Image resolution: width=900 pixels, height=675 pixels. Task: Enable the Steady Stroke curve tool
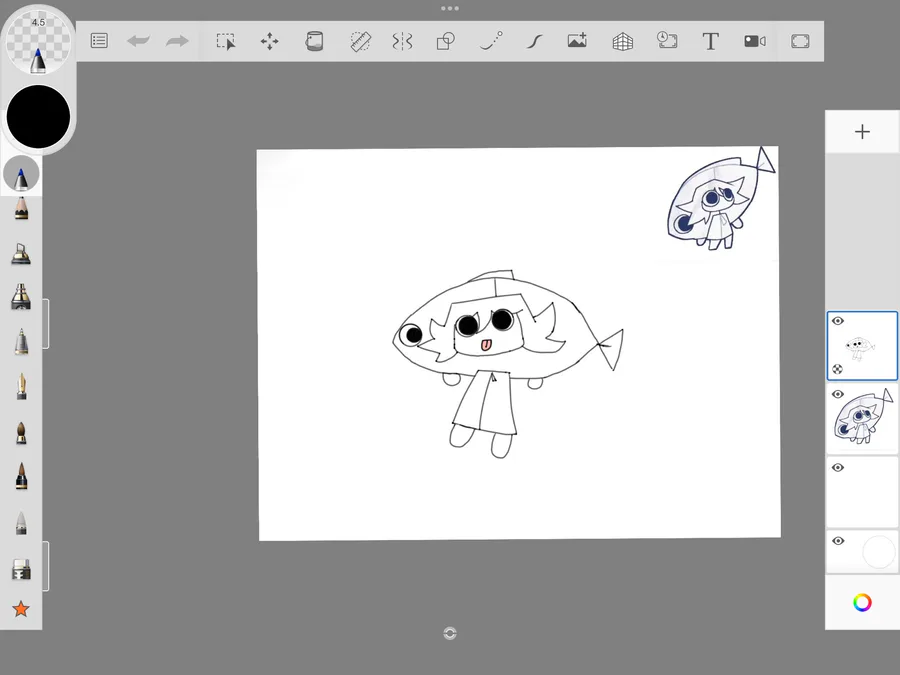534,41
